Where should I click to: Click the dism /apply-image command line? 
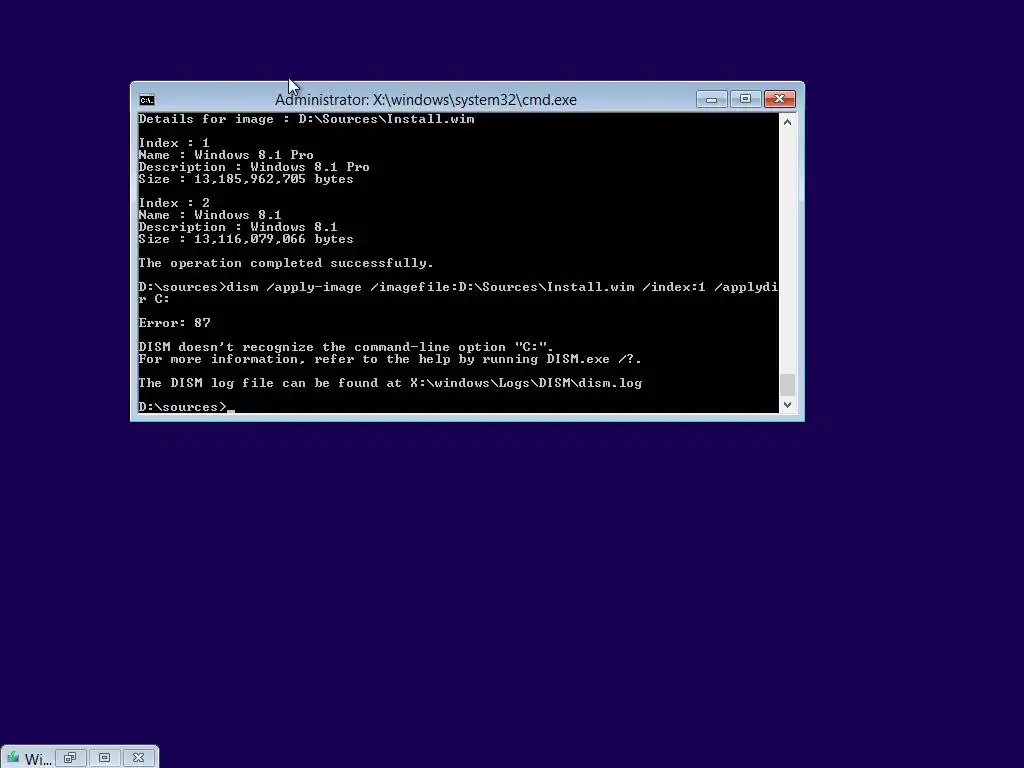coord(458,293)
